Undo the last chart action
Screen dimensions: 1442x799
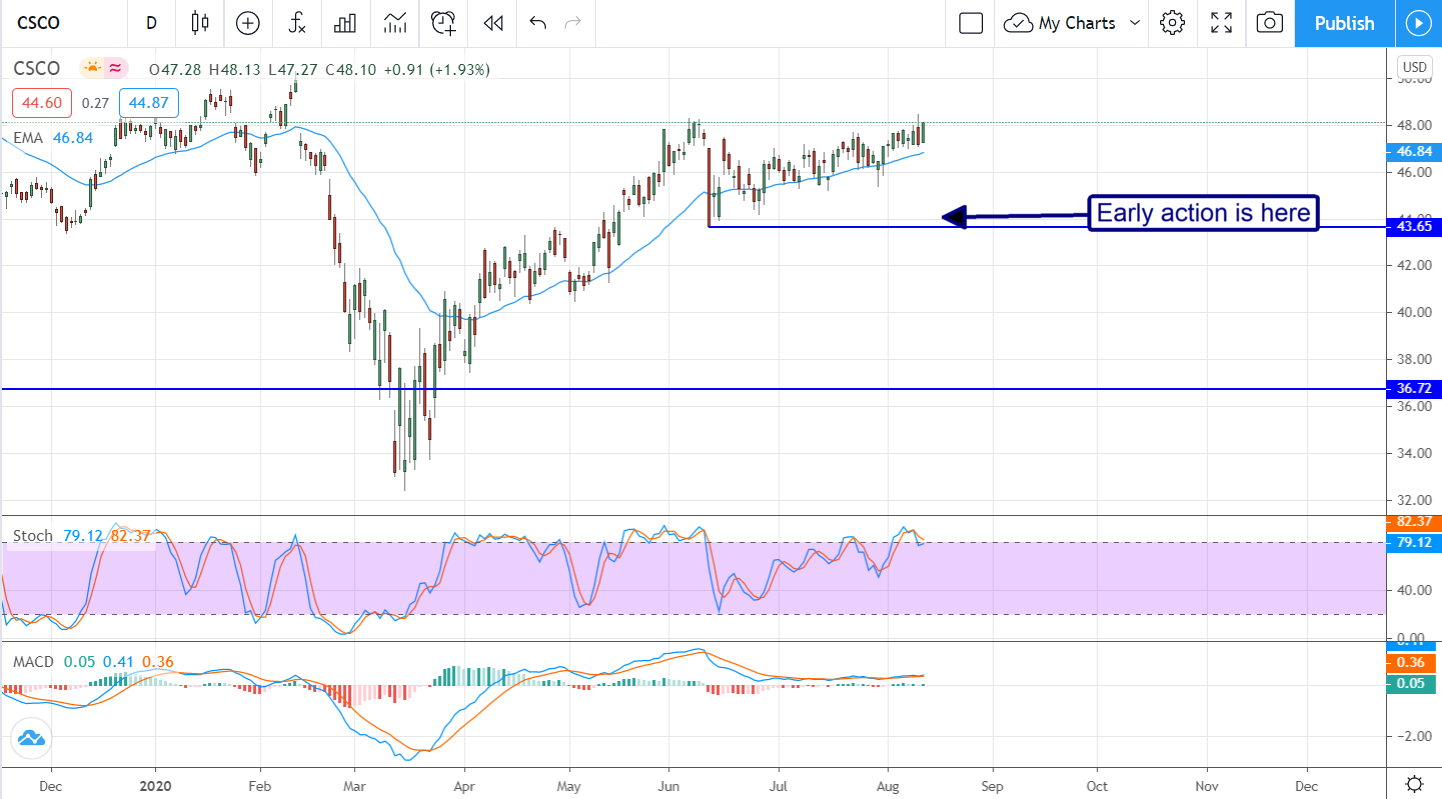tap(538, 23)
